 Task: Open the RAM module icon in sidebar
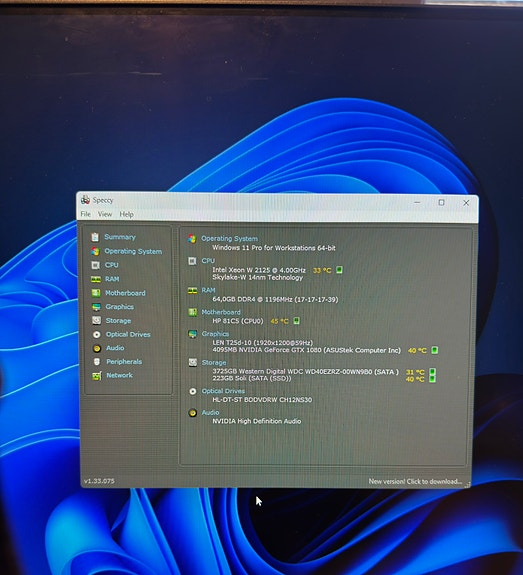coord(96,279)
